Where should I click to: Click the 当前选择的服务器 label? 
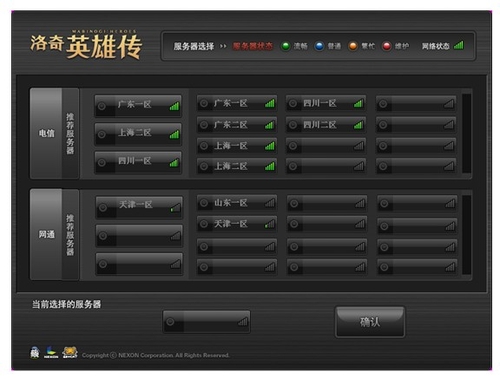point(66,304)
